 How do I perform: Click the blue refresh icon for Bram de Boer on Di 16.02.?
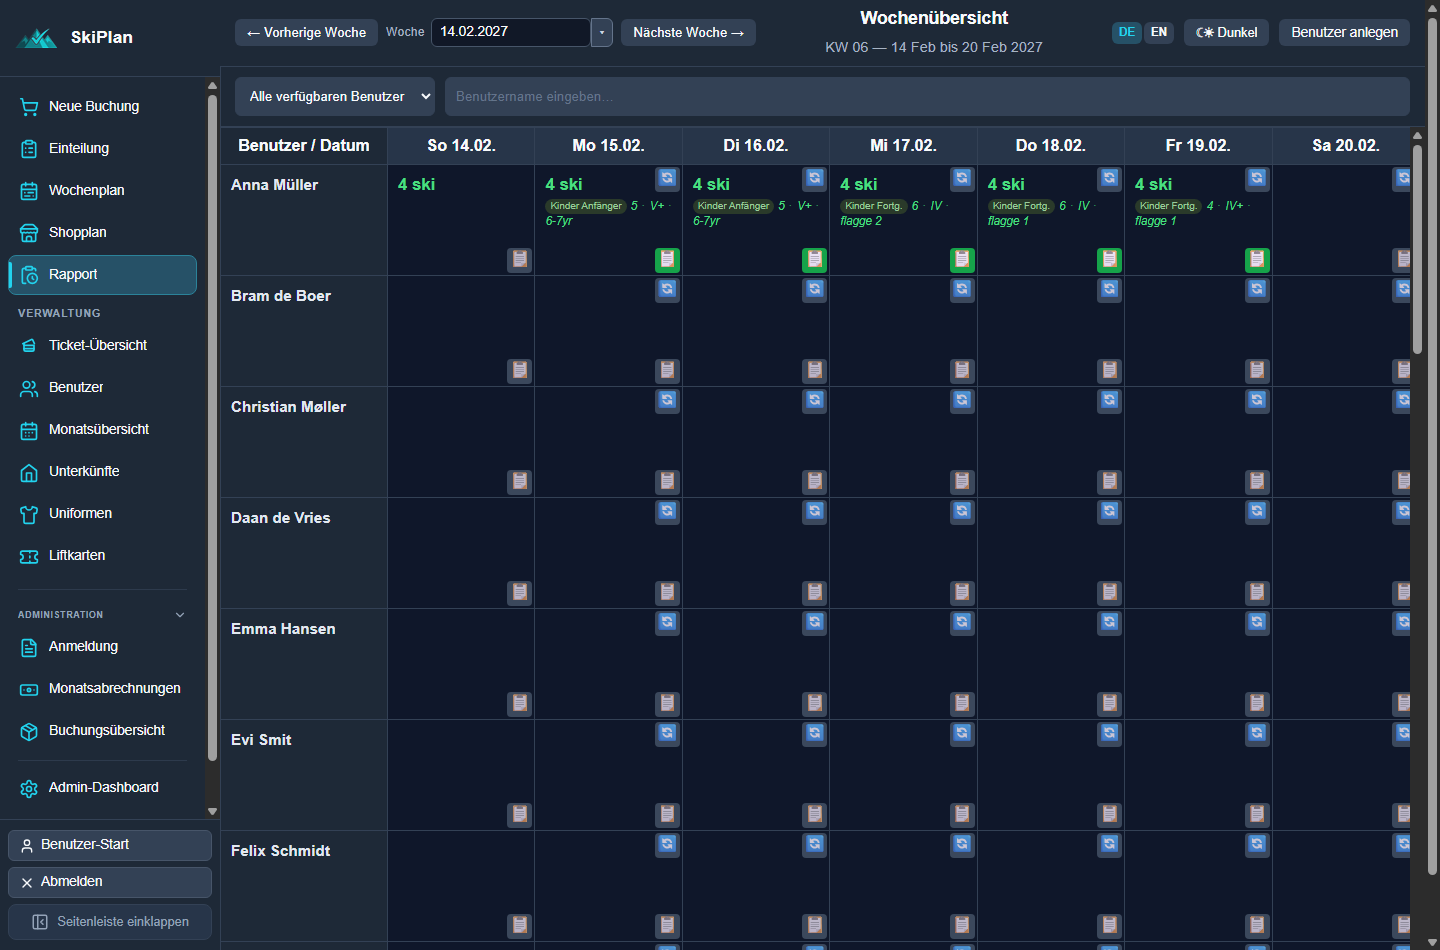point(815,290)
